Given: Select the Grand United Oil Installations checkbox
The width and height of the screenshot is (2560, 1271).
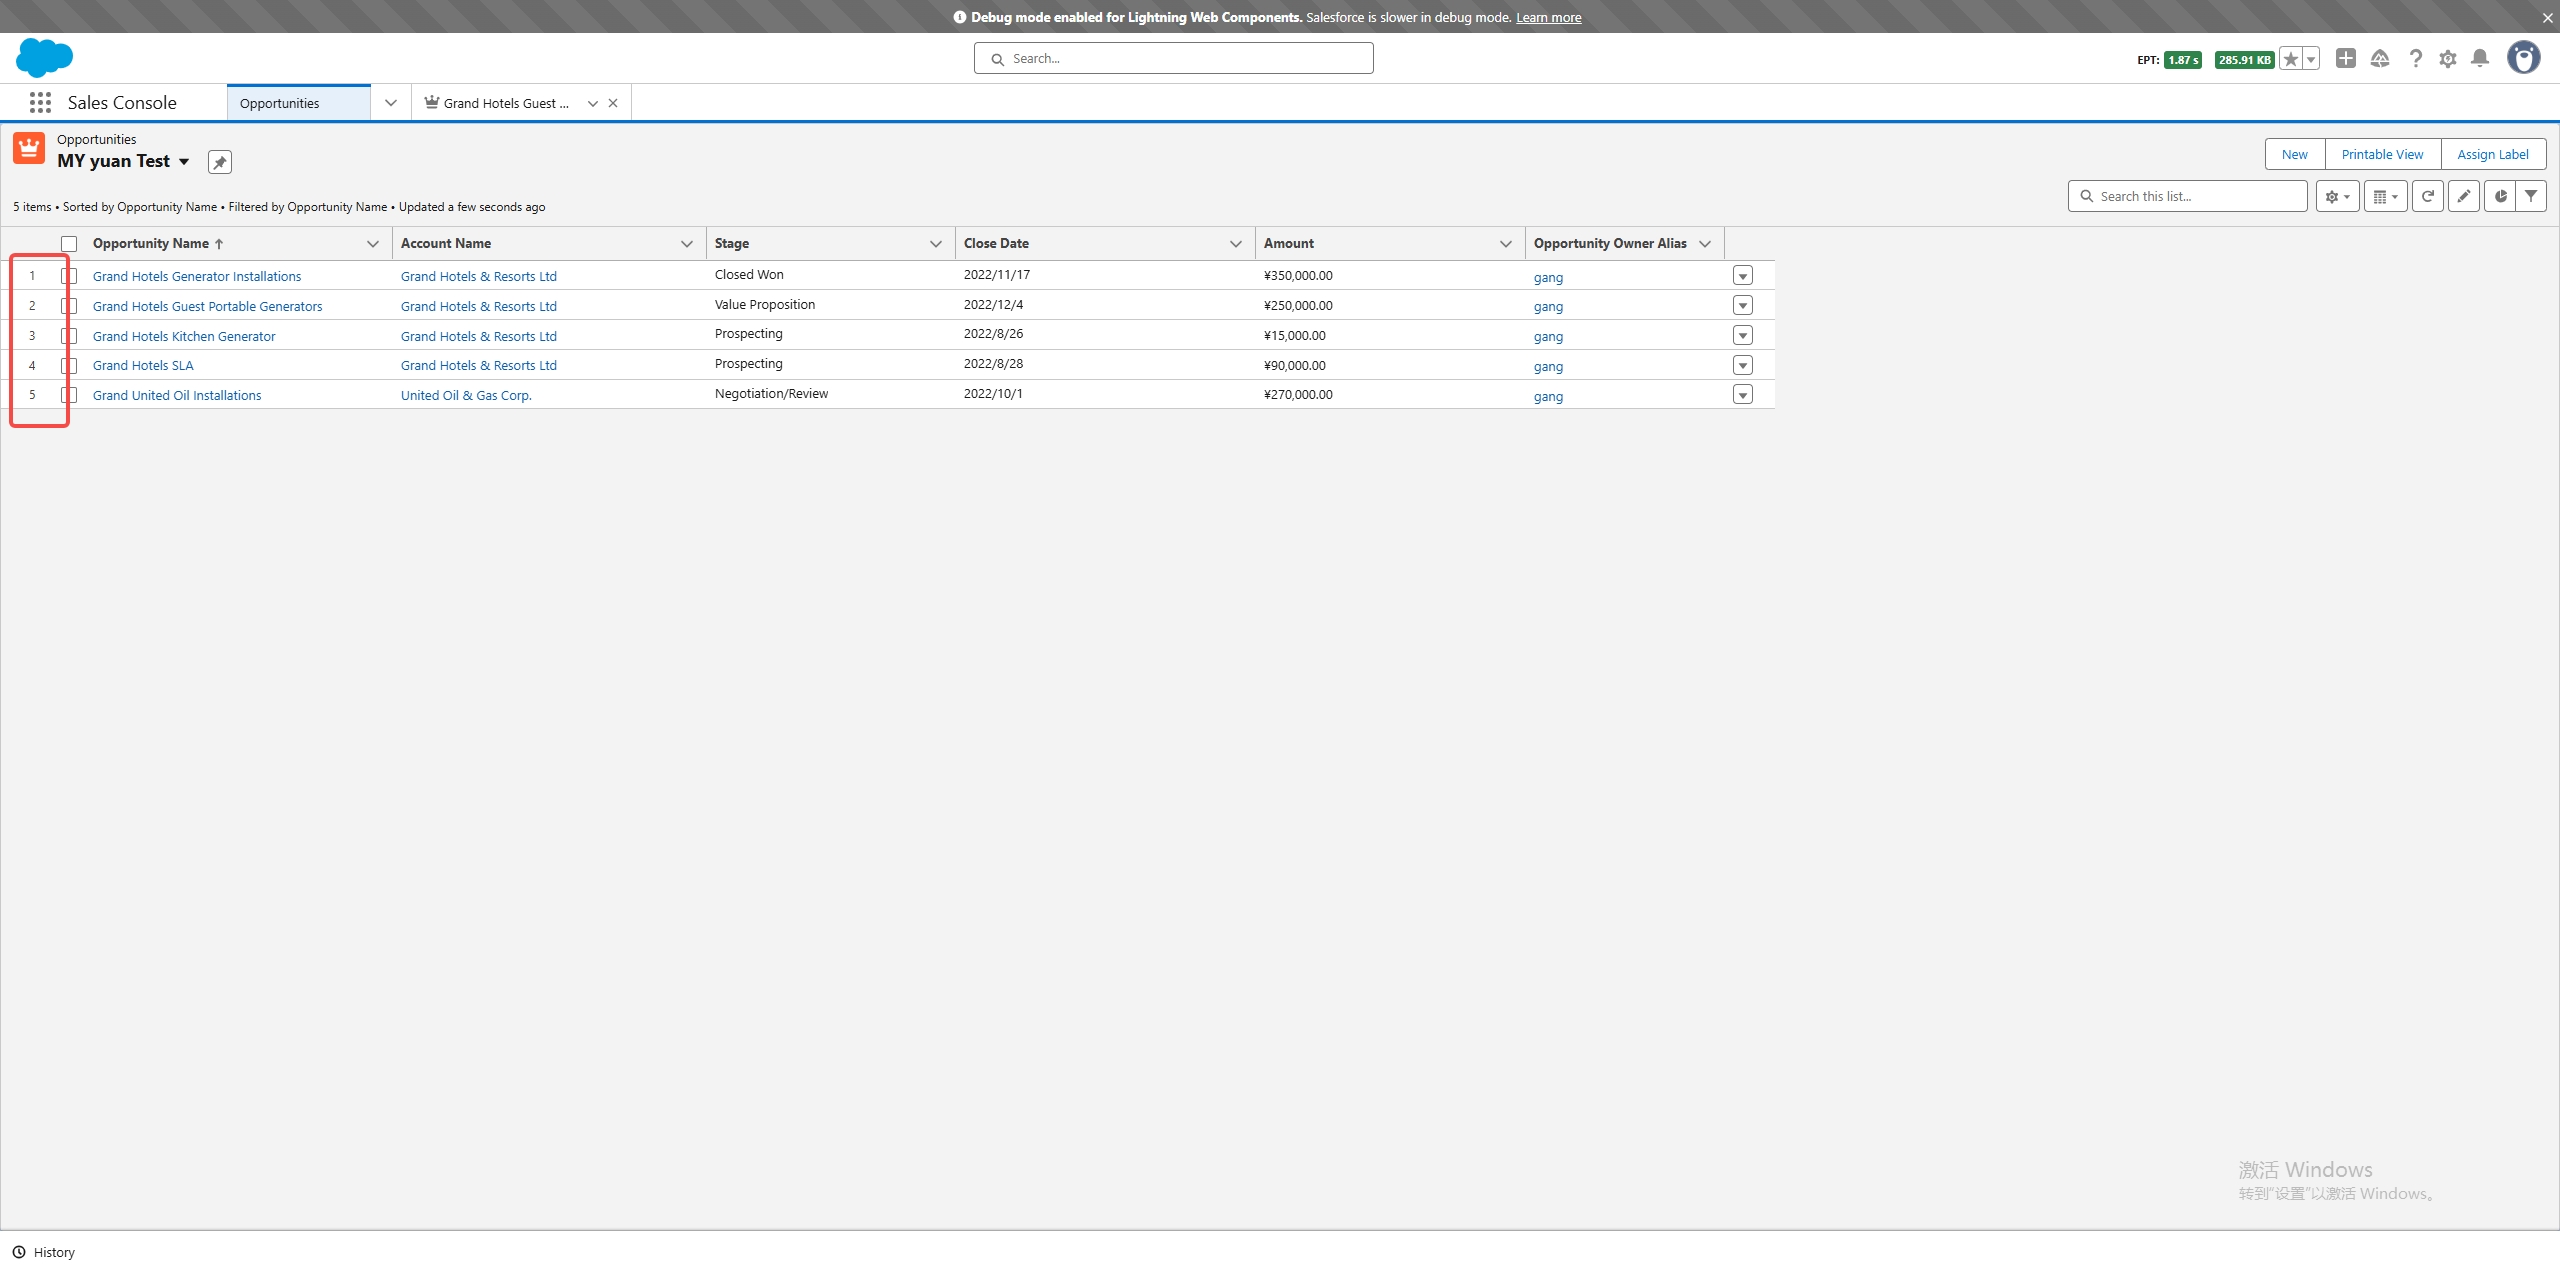Looking at the screenshot, I should (69, 396).
